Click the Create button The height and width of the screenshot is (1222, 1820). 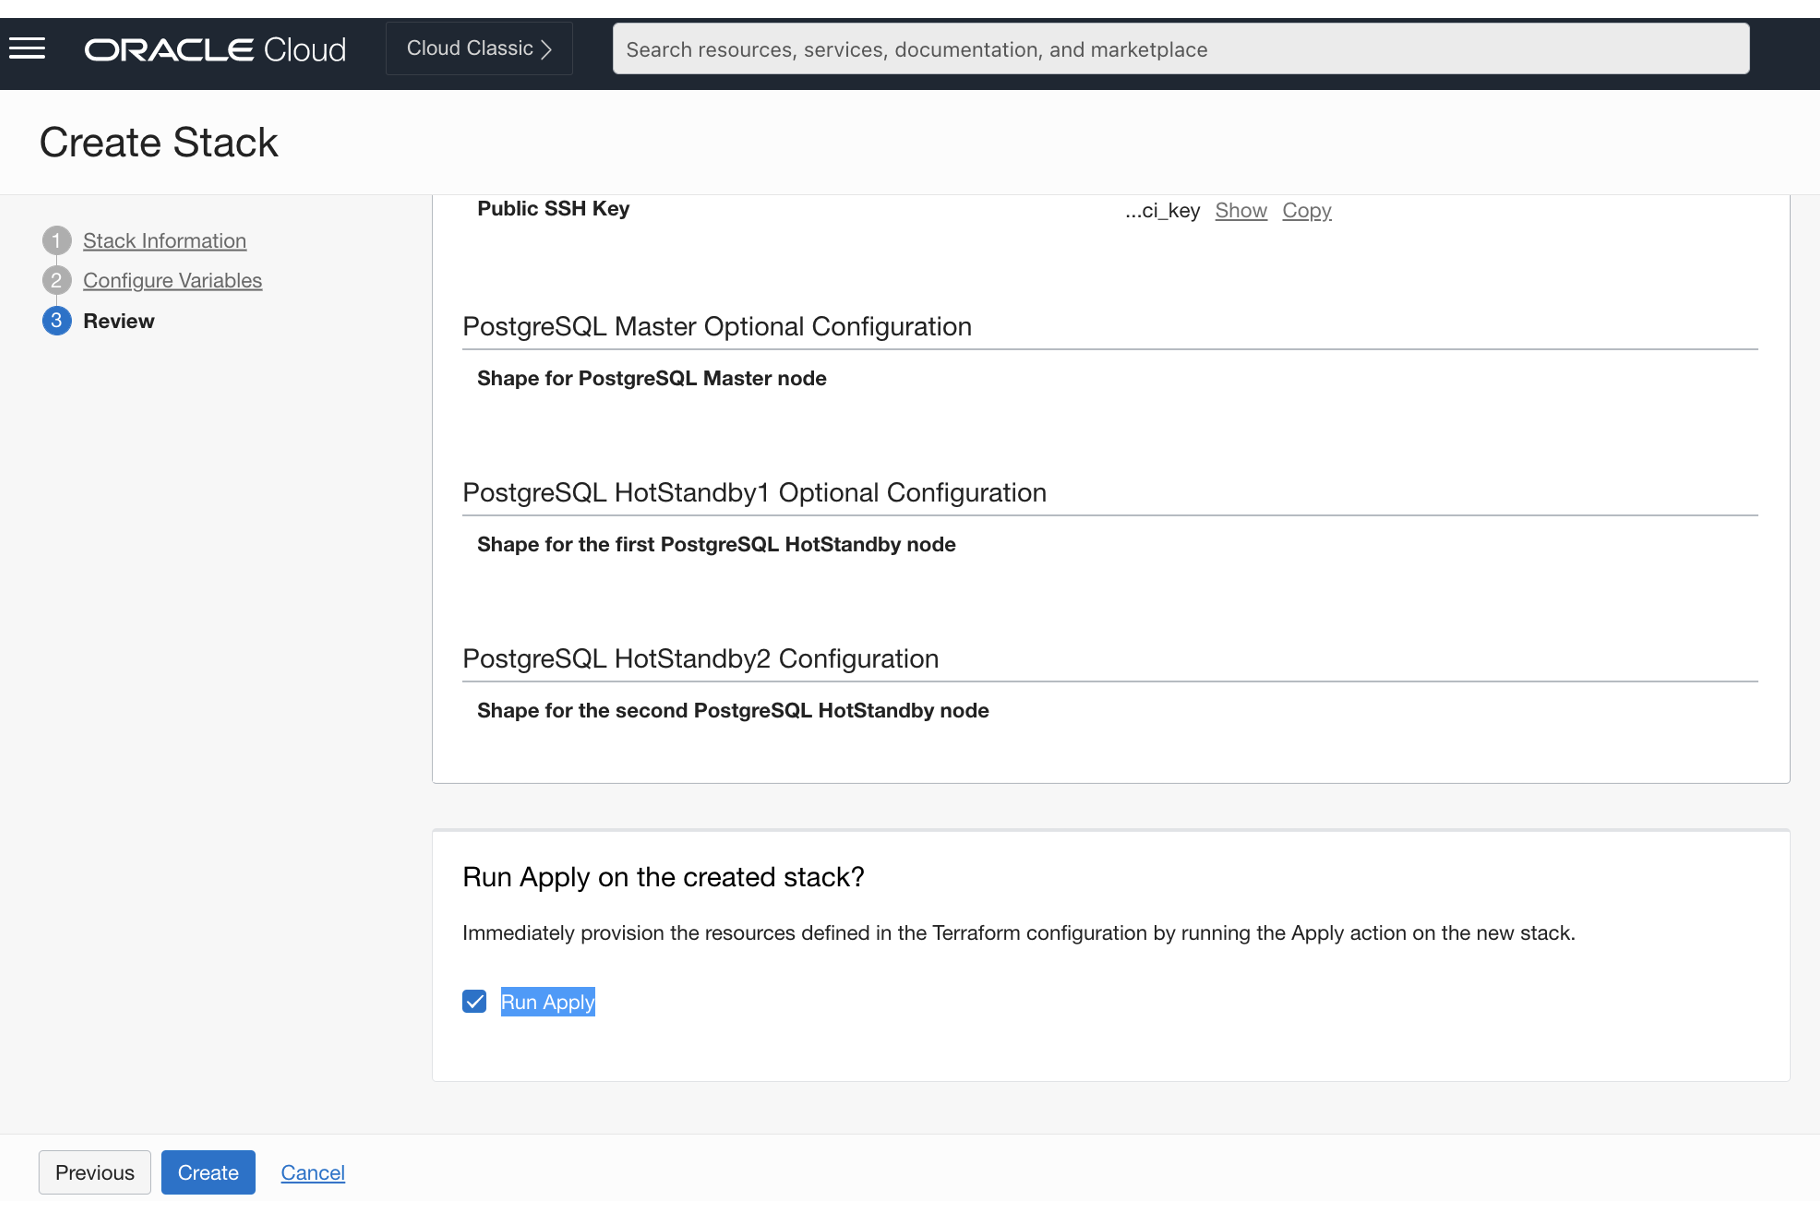tap(208, 1171)
